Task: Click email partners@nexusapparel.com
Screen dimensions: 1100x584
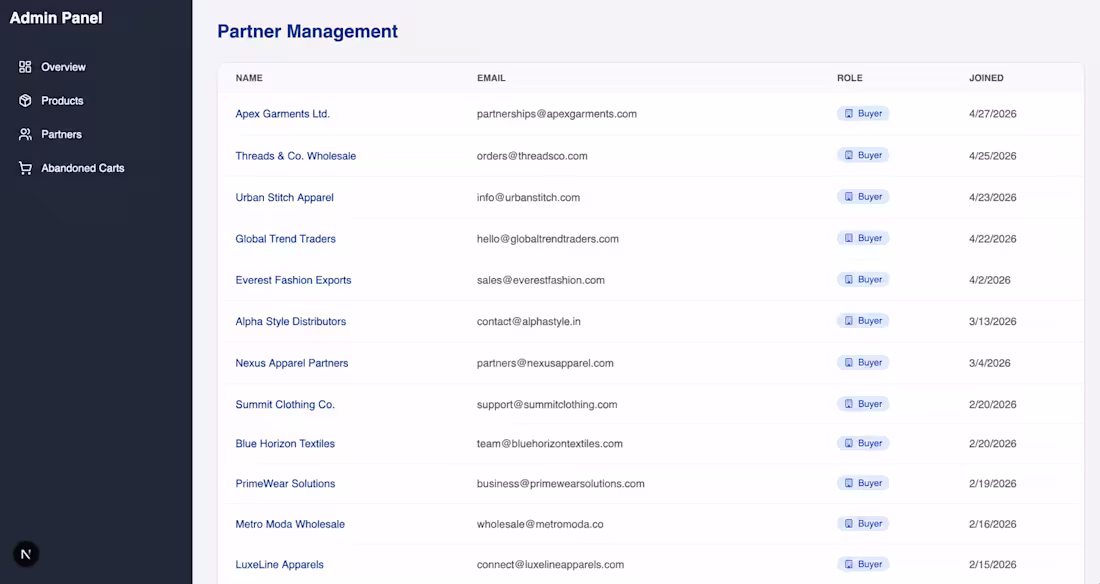Action: [x=545, y=363]
